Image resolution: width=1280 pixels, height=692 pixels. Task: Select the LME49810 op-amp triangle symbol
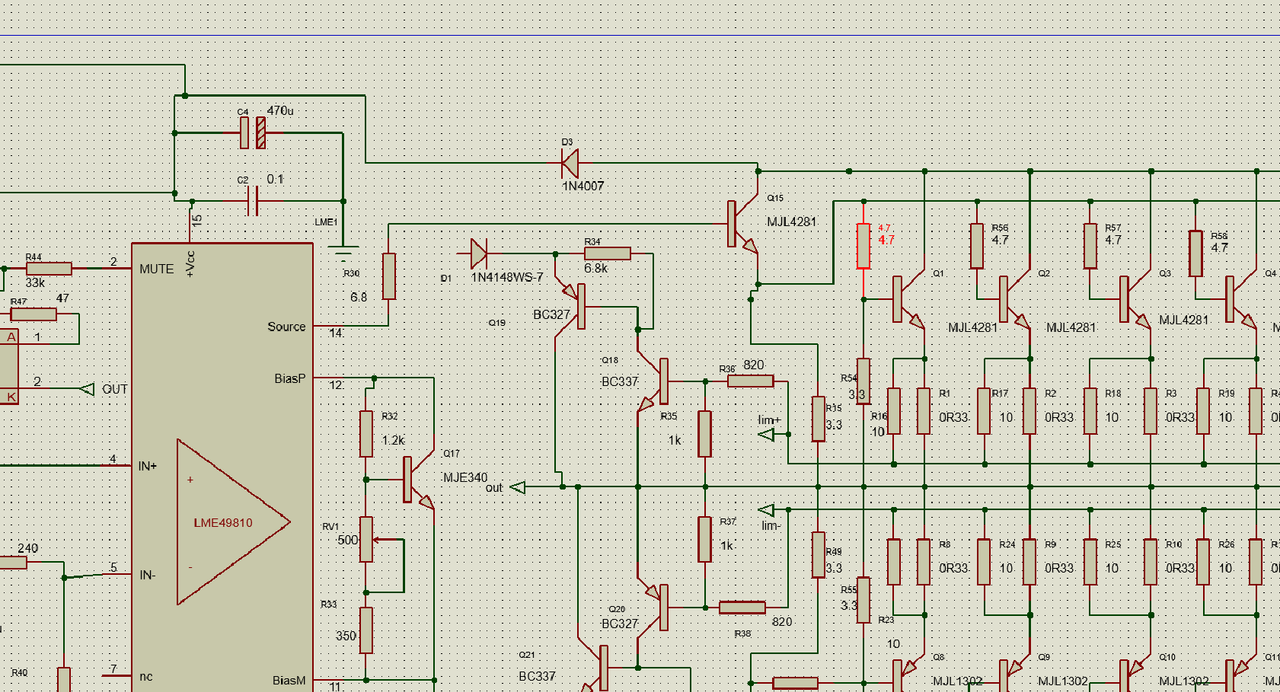tap(233, 522)
